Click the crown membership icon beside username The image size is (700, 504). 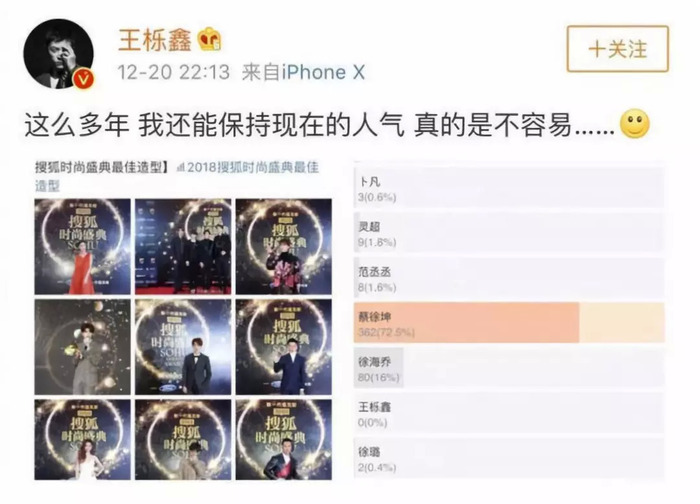(x=210, y=39)
